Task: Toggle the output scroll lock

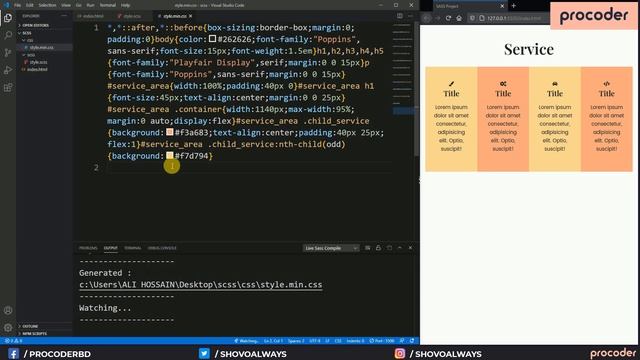Action: click(378, 248)
